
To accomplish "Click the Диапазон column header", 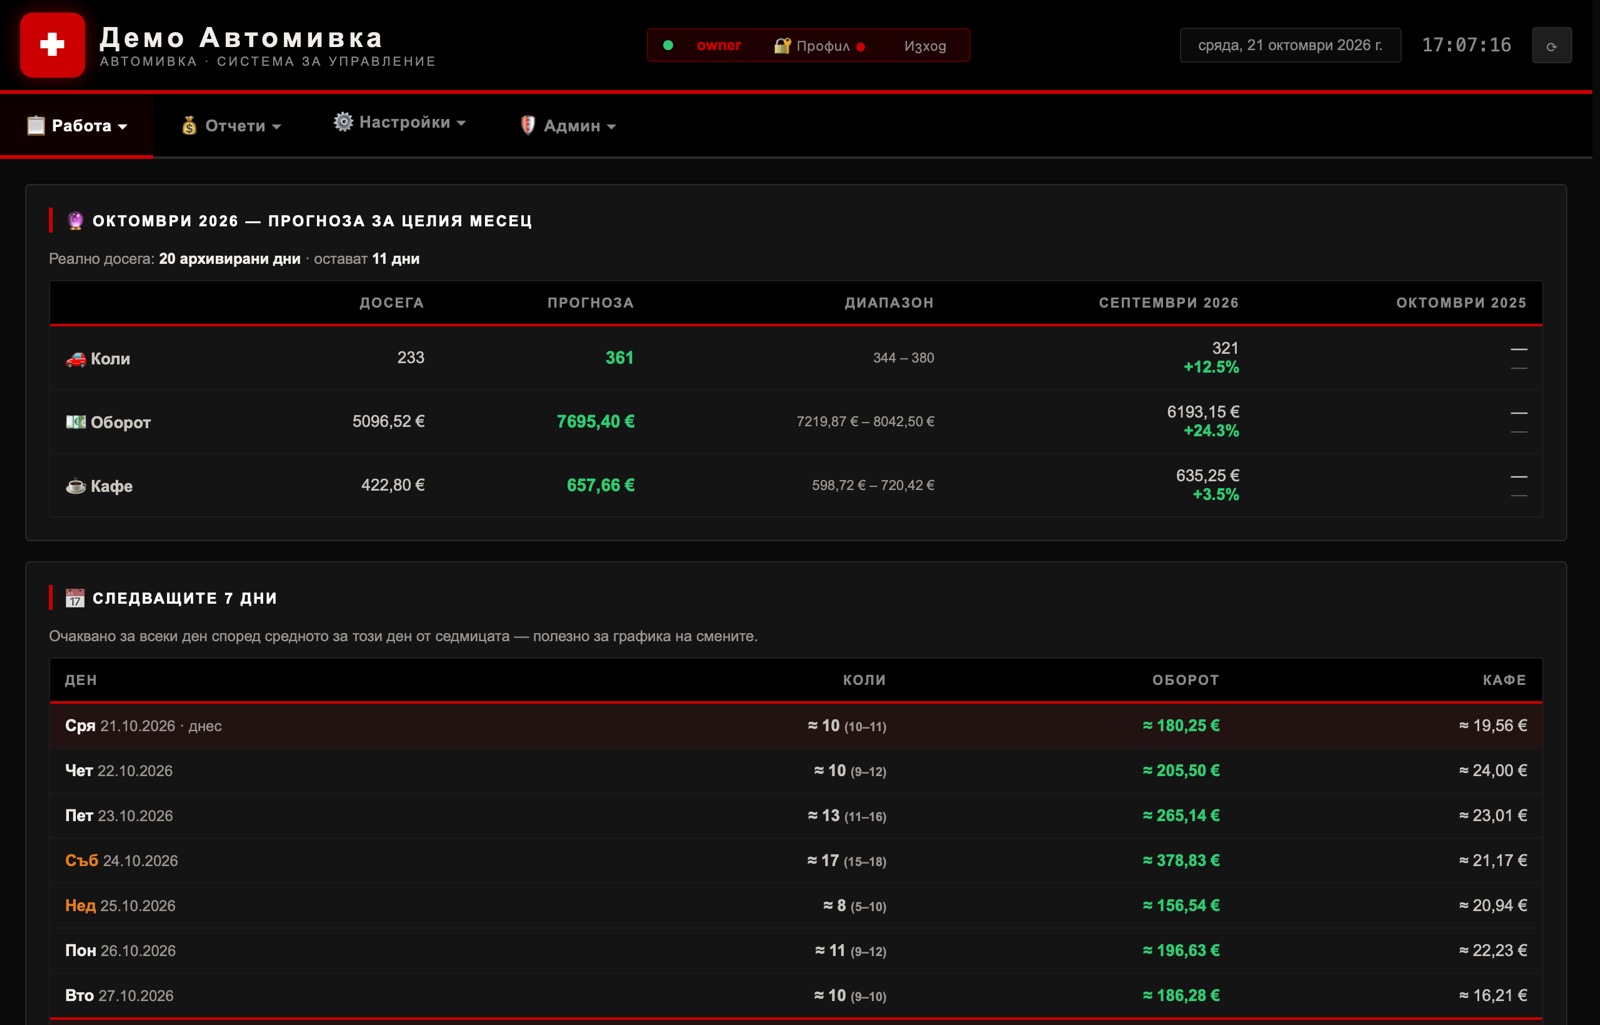I will 889,303.
